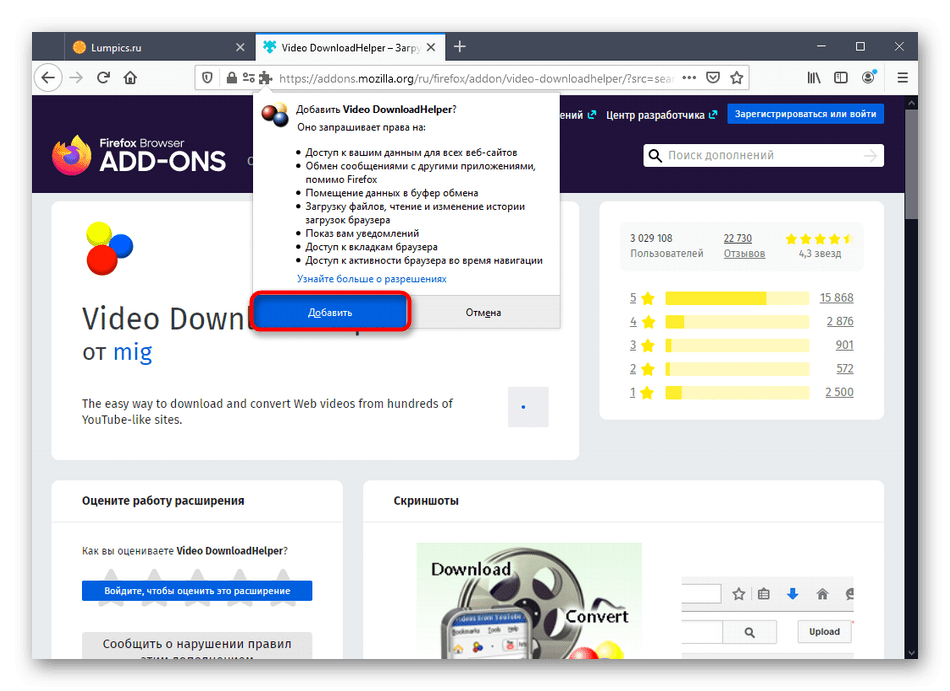This screenshot has height=691, width=950.
Task: Filter reviews by 5 stars
Action: [642, 298]
